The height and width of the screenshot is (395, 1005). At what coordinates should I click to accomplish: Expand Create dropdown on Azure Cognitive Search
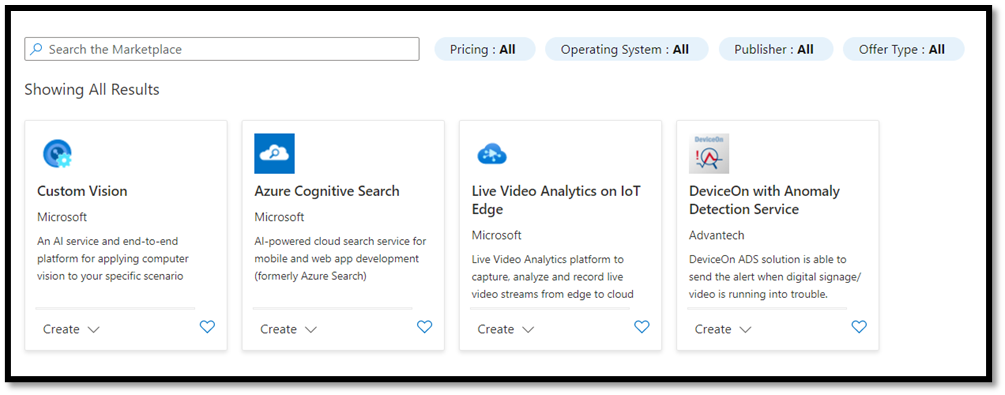(289, 329)
